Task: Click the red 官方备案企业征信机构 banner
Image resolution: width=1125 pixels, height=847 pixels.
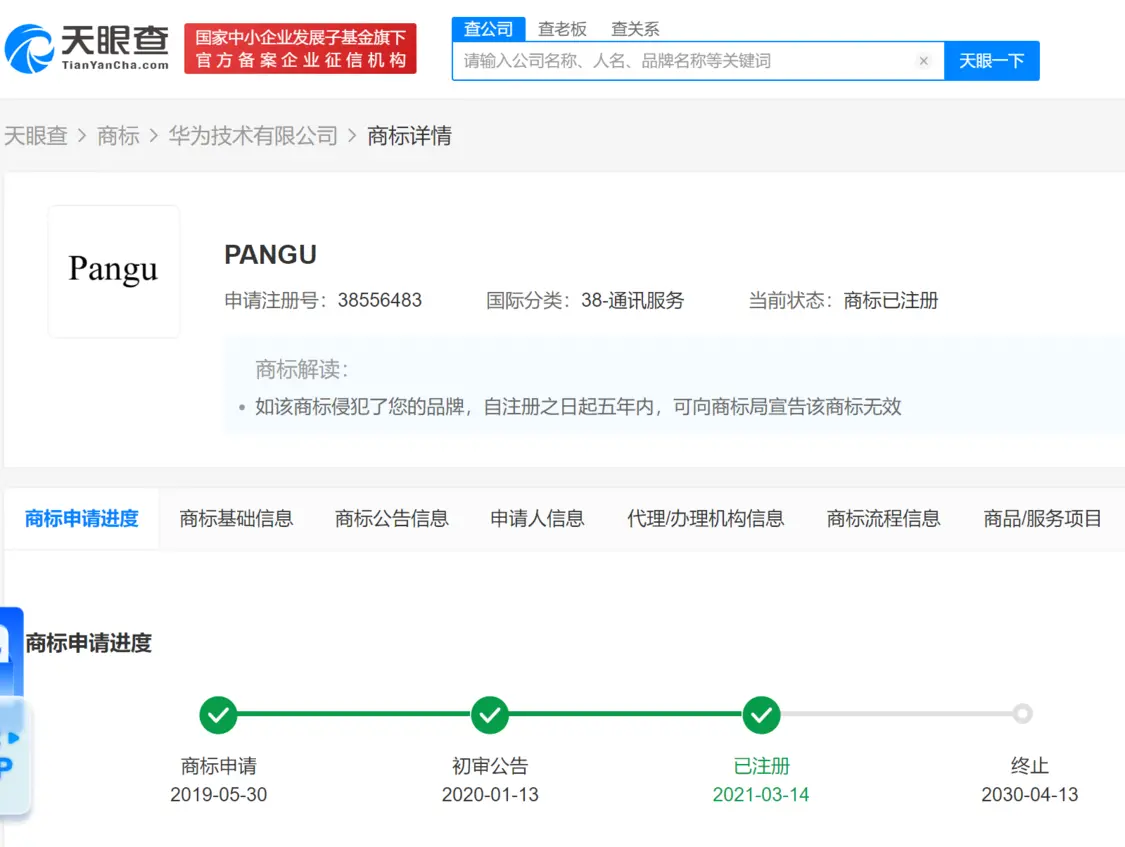Action: [300, 49]
